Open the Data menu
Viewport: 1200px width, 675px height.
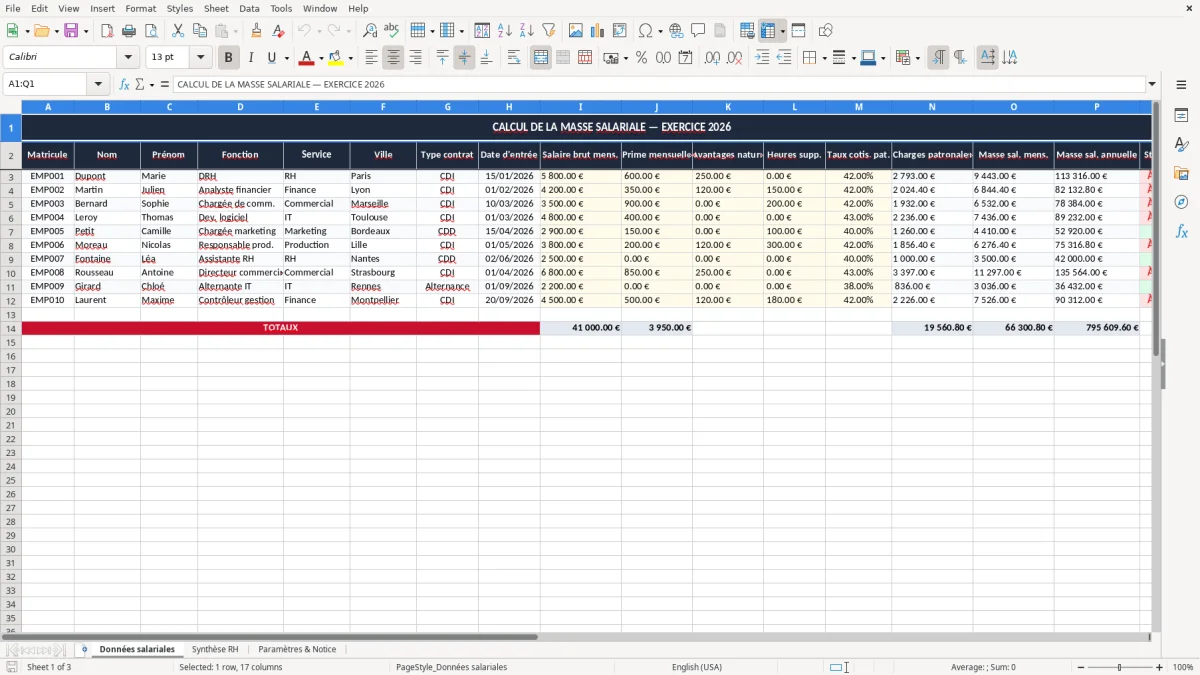(x=249, y=8)
